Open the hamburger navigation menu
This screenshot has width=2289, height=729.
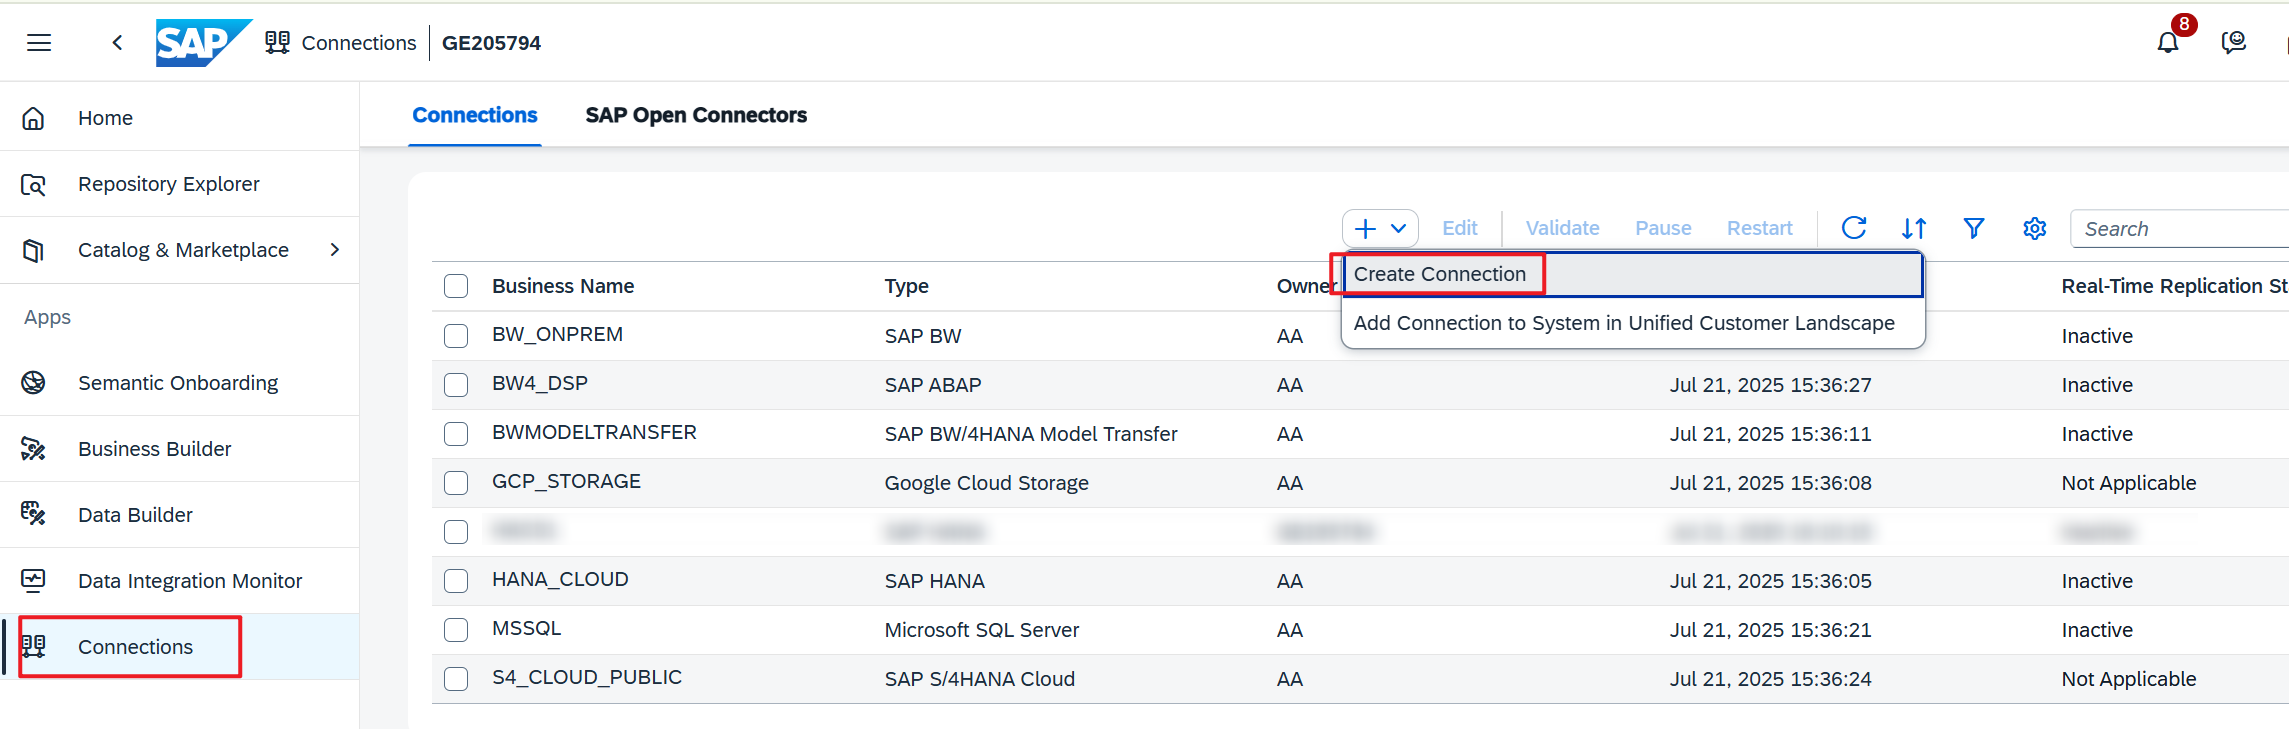[39, 43]
